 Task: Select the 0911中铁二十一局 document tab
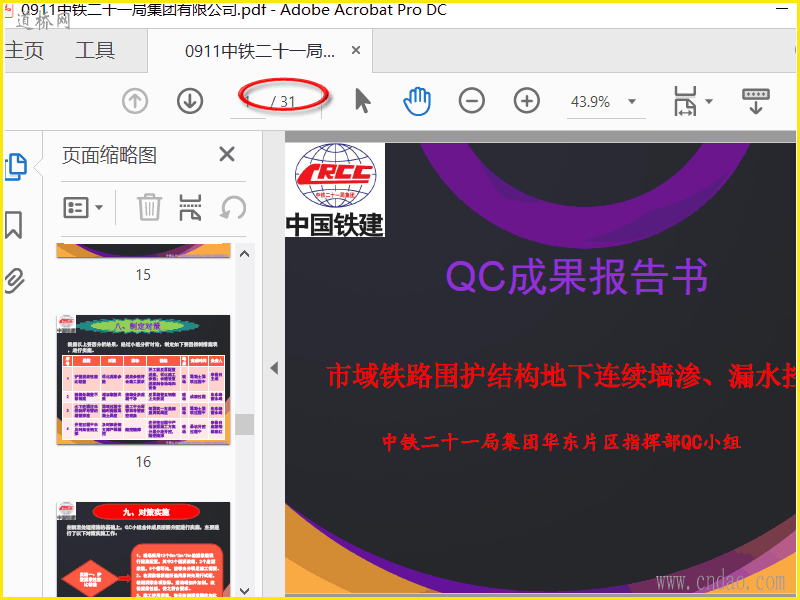point(260,51)
